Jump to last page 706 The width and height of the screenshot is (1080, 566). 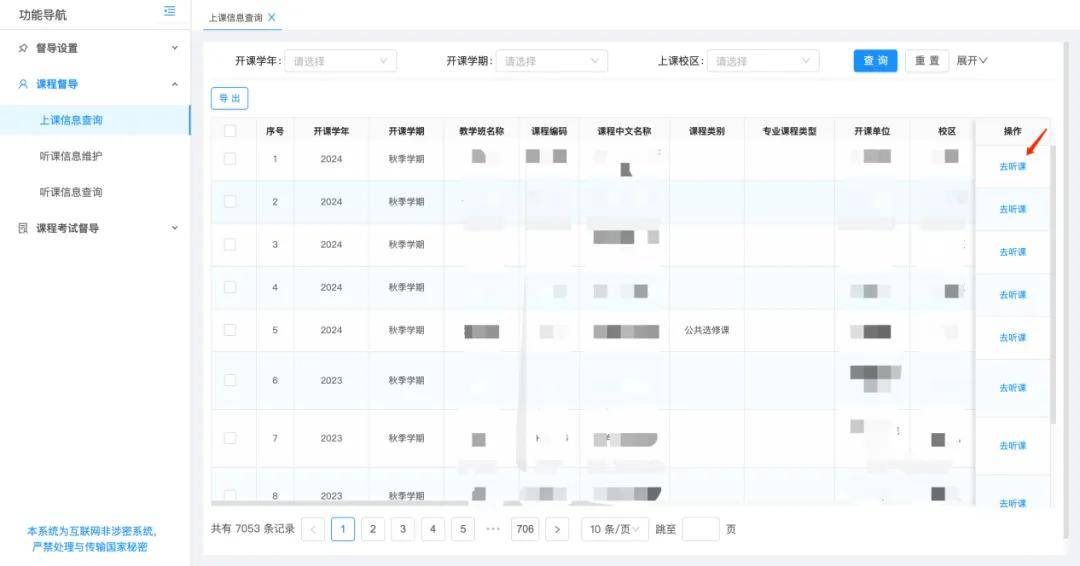point(525,529)
